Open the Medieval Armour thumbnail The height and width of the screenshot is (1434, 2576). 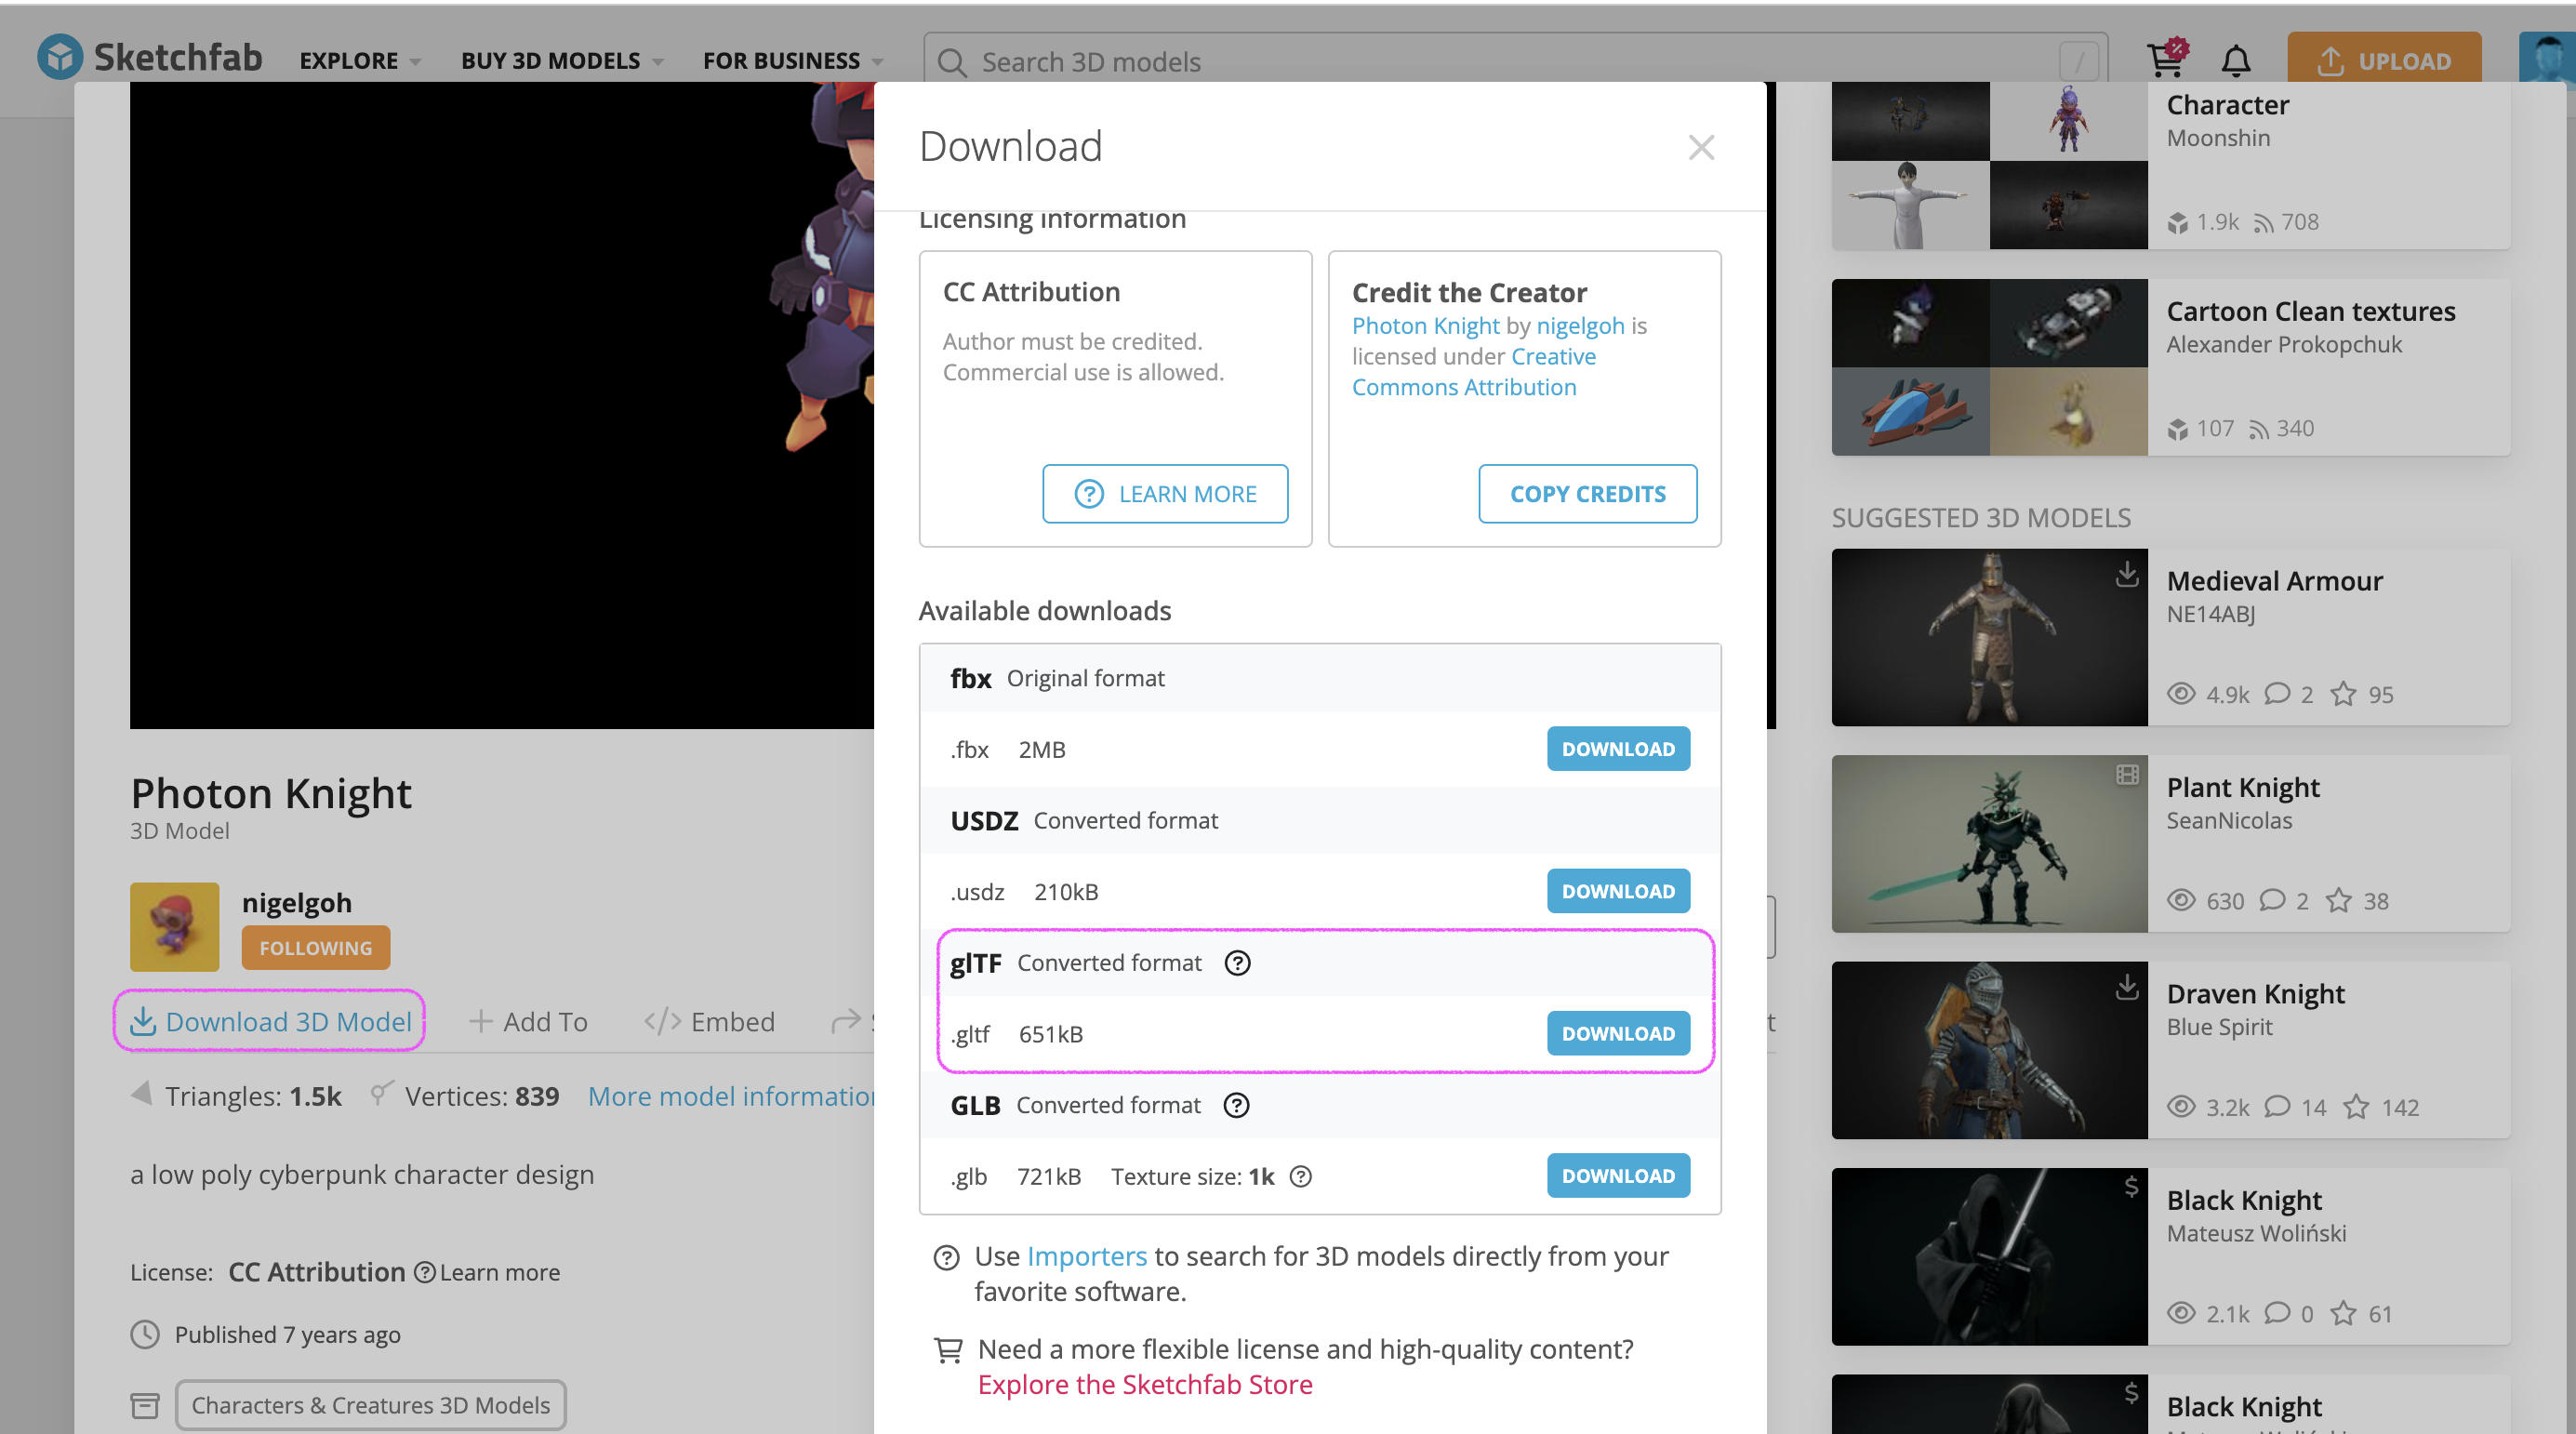pos(1988,637)
